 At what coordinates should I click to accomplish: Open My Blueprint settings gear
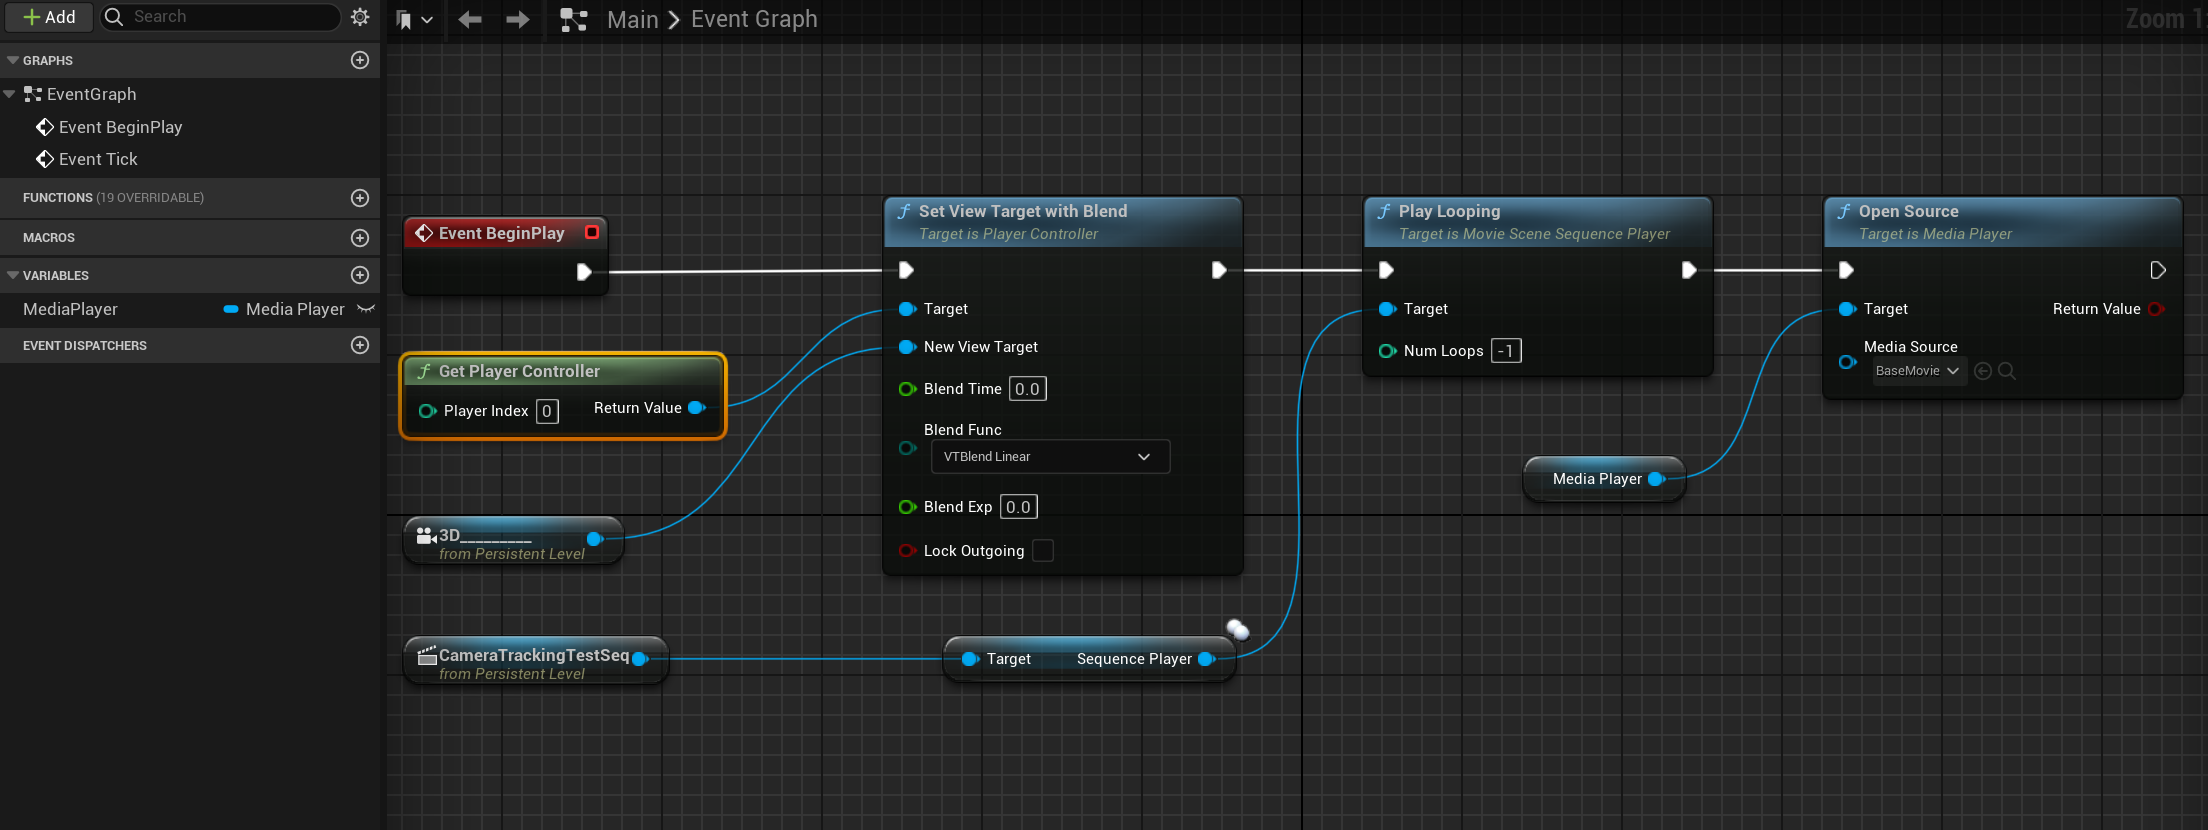361,17
